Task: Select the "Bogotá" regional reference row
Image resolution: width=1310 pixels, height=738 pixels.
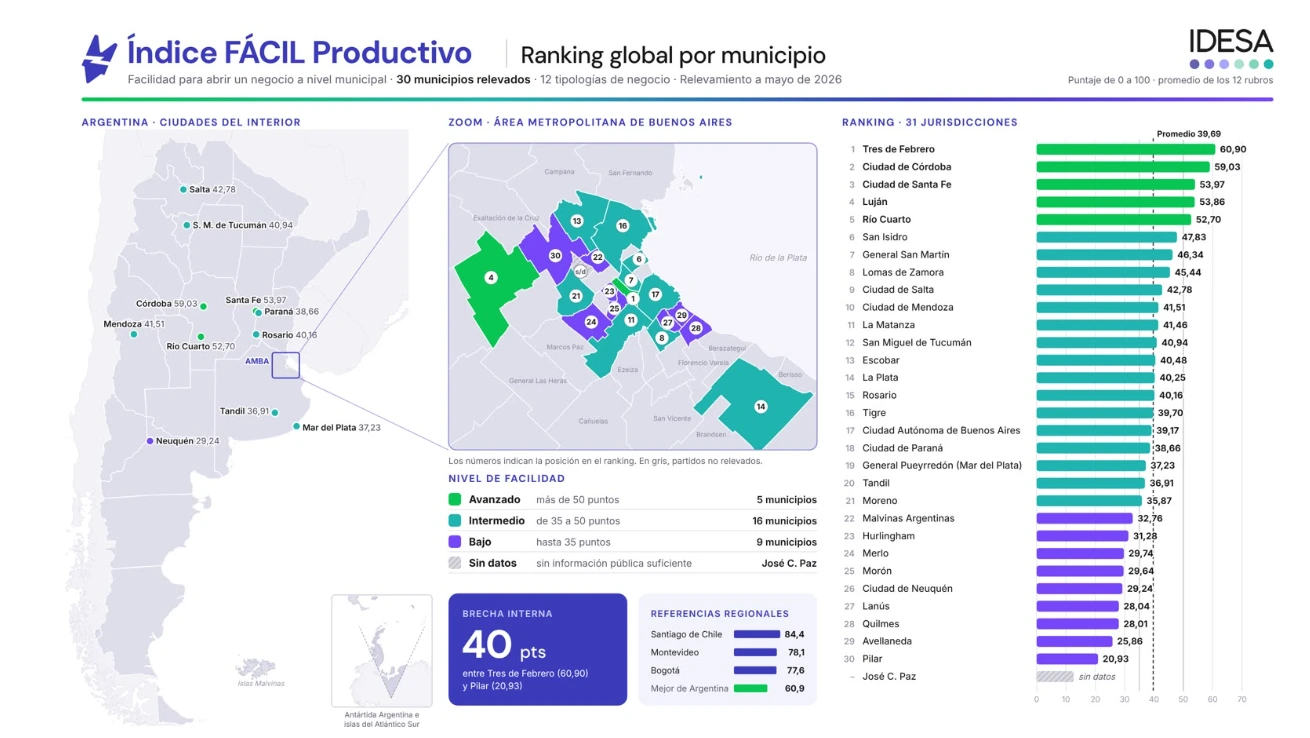Action: (727, 670)
